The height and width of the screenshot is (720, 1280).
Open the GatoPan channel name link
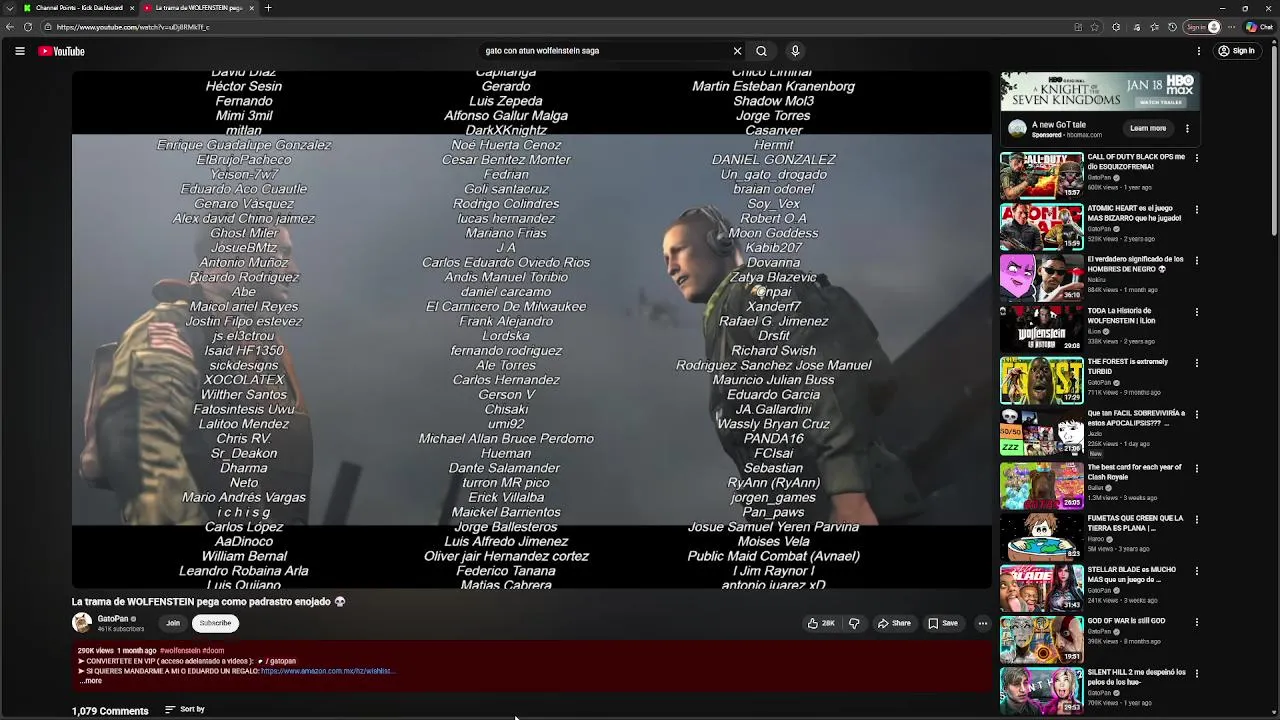coord(113,619)
